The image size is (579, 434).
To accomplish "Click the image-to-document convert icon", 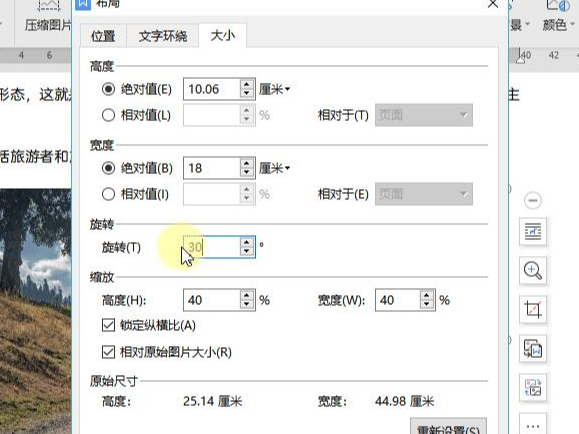I will pos(533,349).
